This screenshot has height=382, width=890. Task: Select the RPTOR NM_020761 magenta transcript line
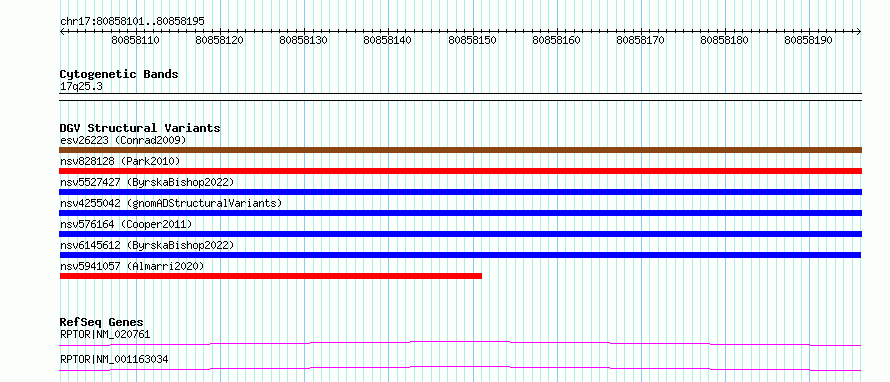(460, 343)
